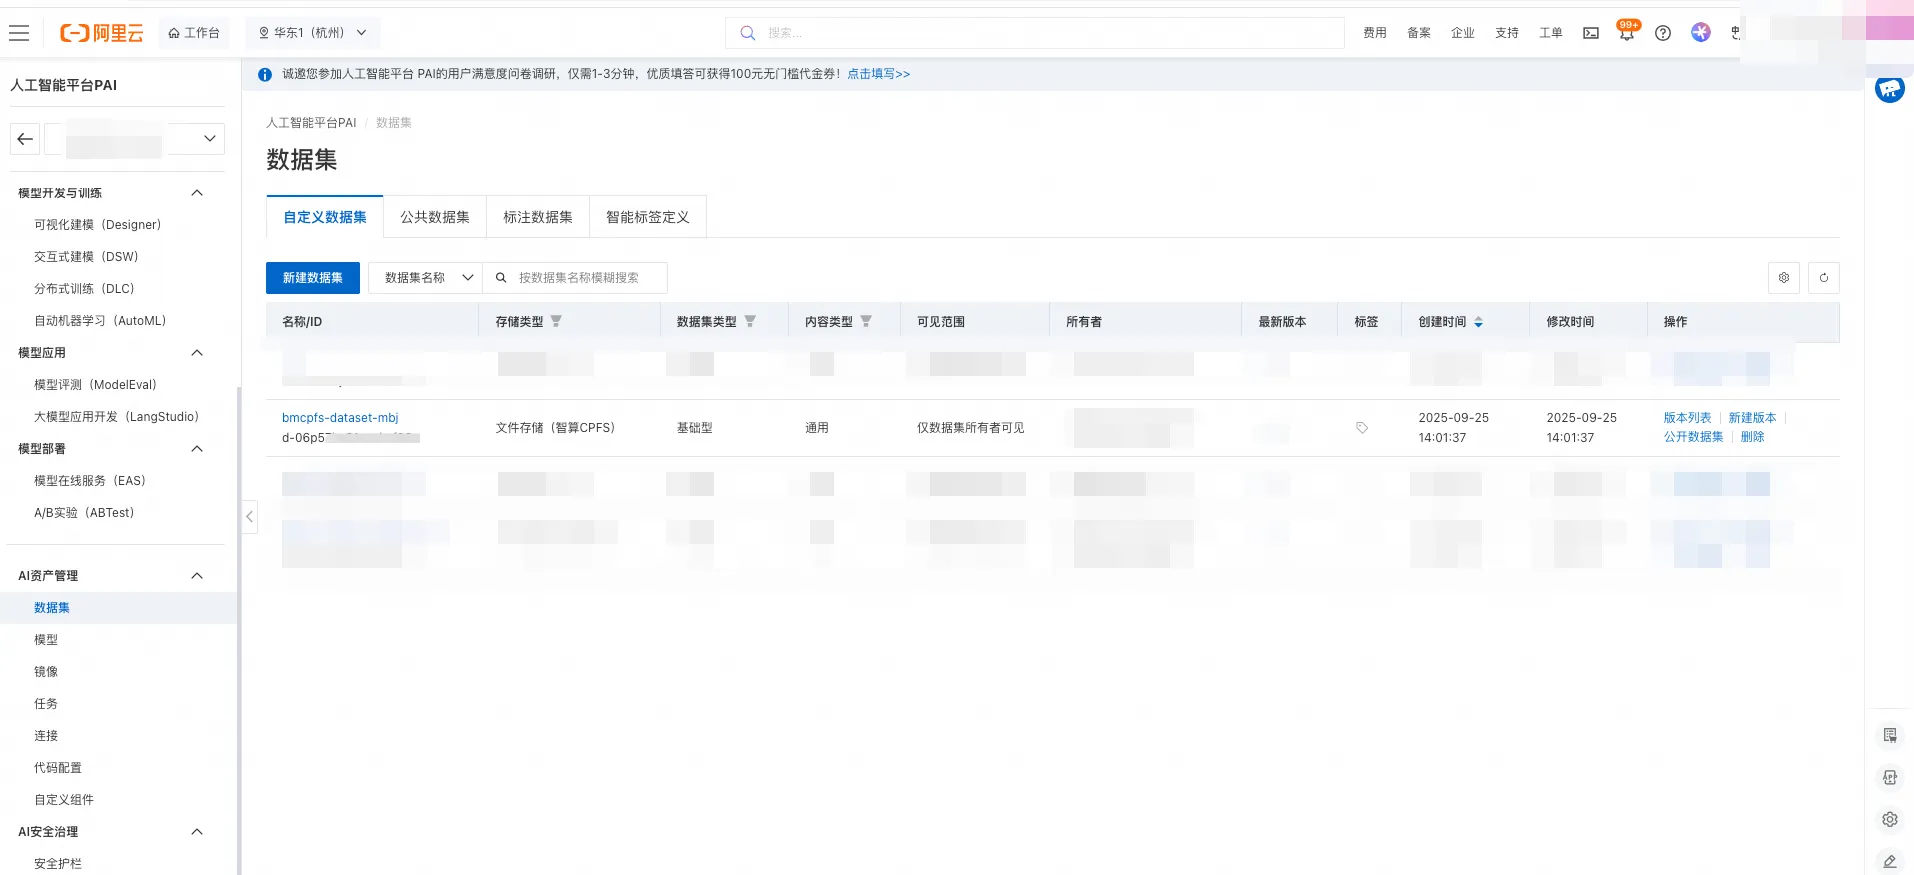Image resolution: width=1914 pixels, height=875 pixels.
Task: Click 公开数据集 for bmcpfs-dataset-mbj
Action: [x=1694, y=437]
